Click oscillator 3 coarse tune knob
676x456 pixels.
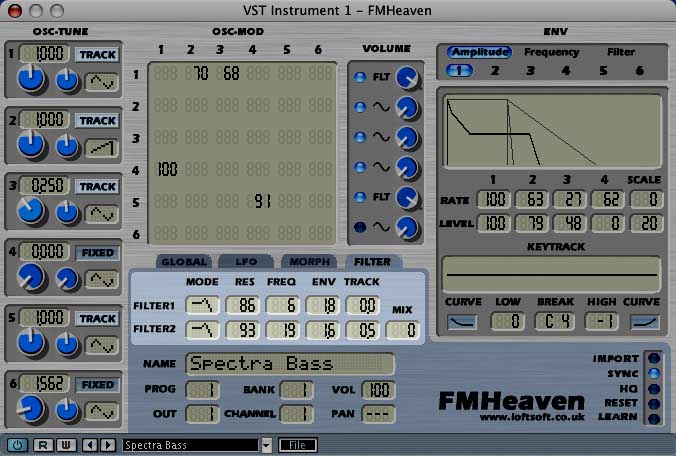[x=31, y=210]
